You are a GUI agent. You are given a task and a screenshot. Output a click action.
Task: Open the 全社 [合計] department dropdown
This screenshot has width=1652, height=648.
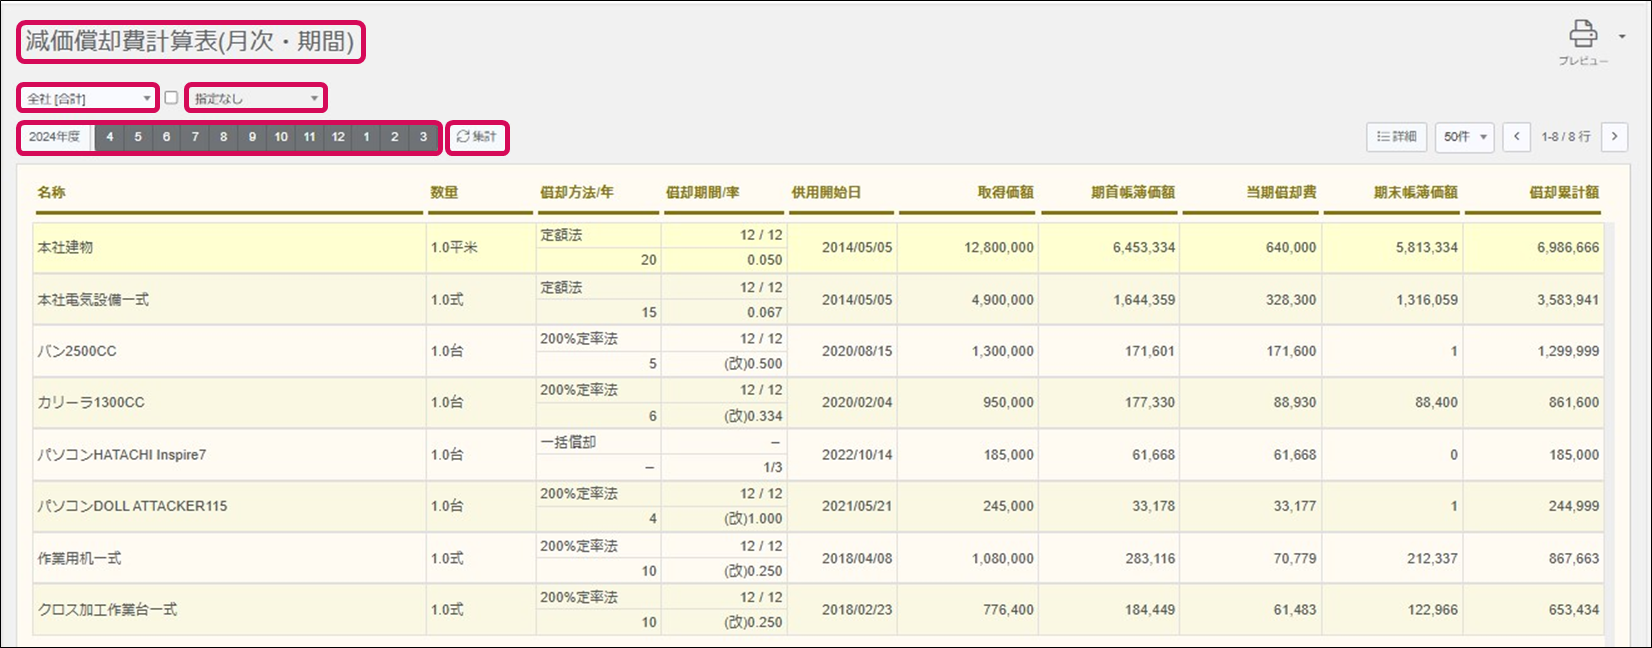pyautogui.click(x=89, y=98)
